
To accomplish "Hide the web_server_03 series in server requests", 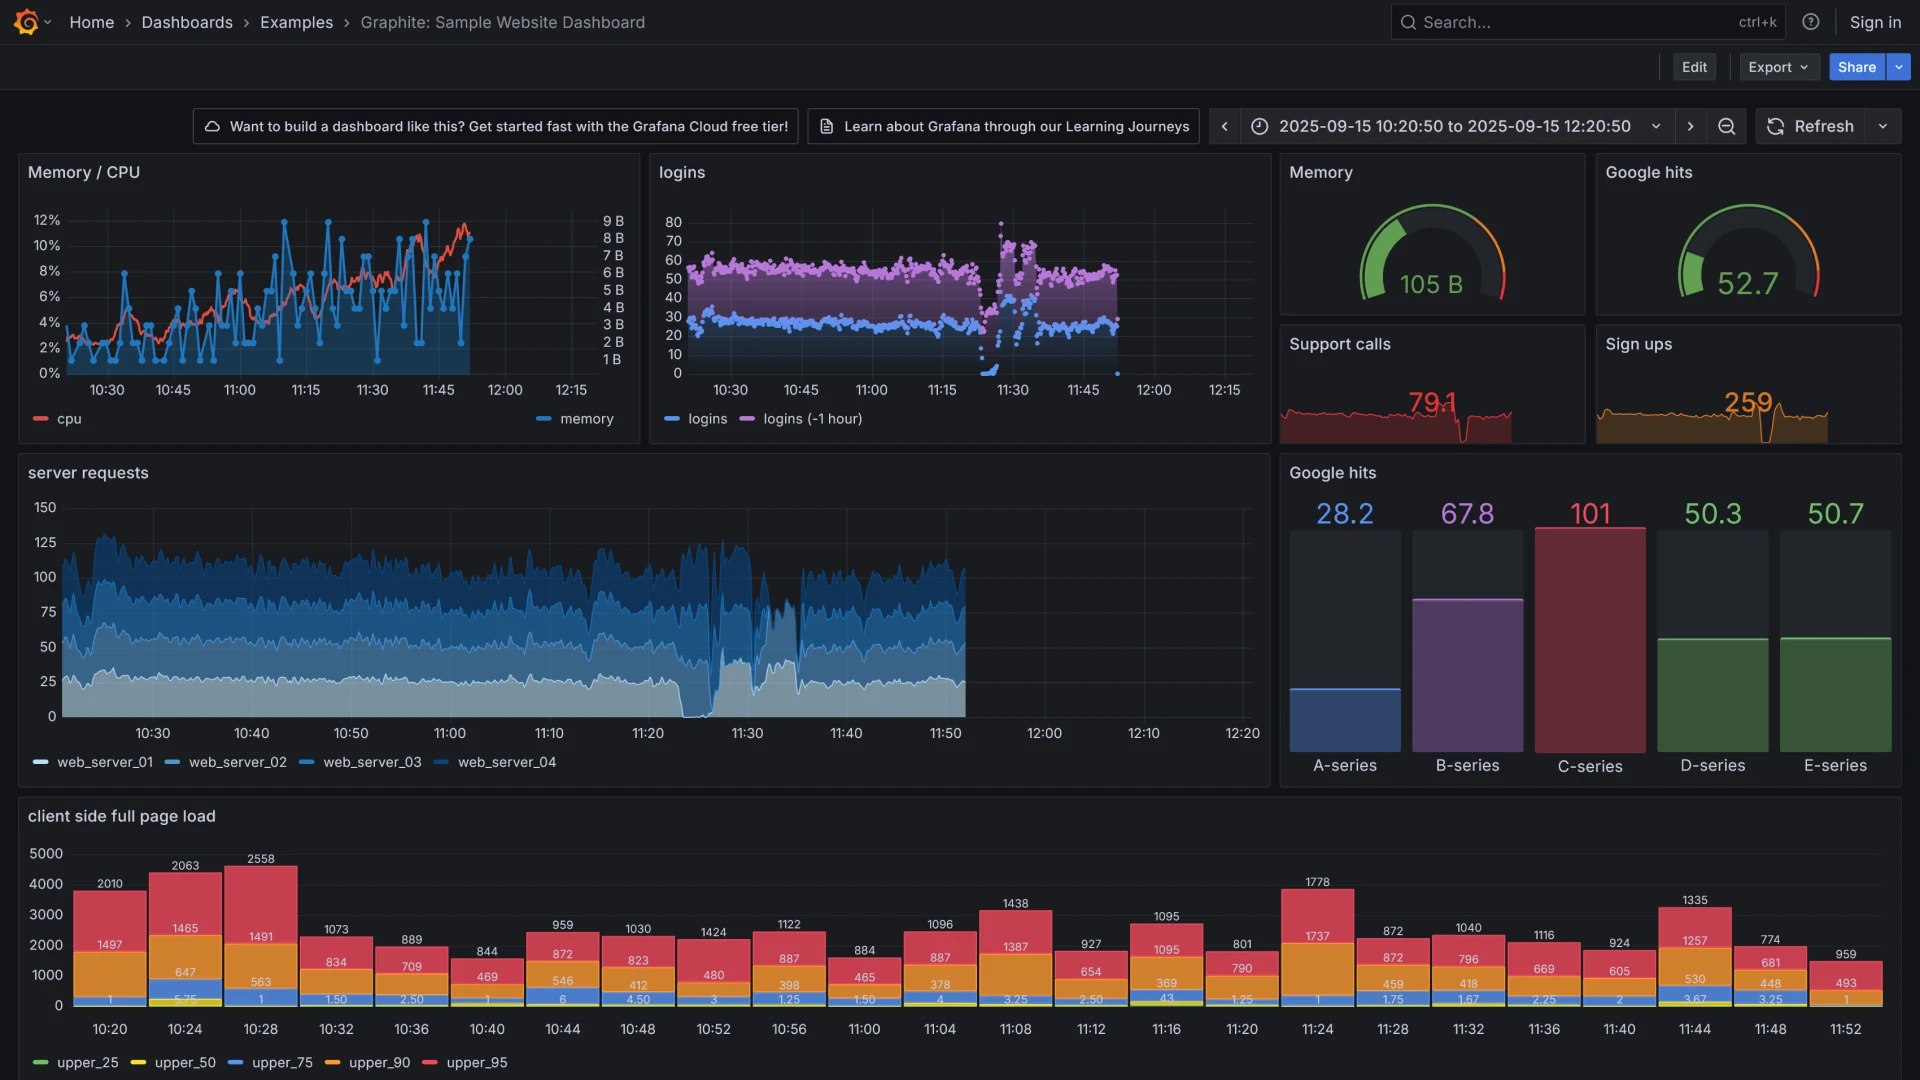I will [x=371, y=762].
